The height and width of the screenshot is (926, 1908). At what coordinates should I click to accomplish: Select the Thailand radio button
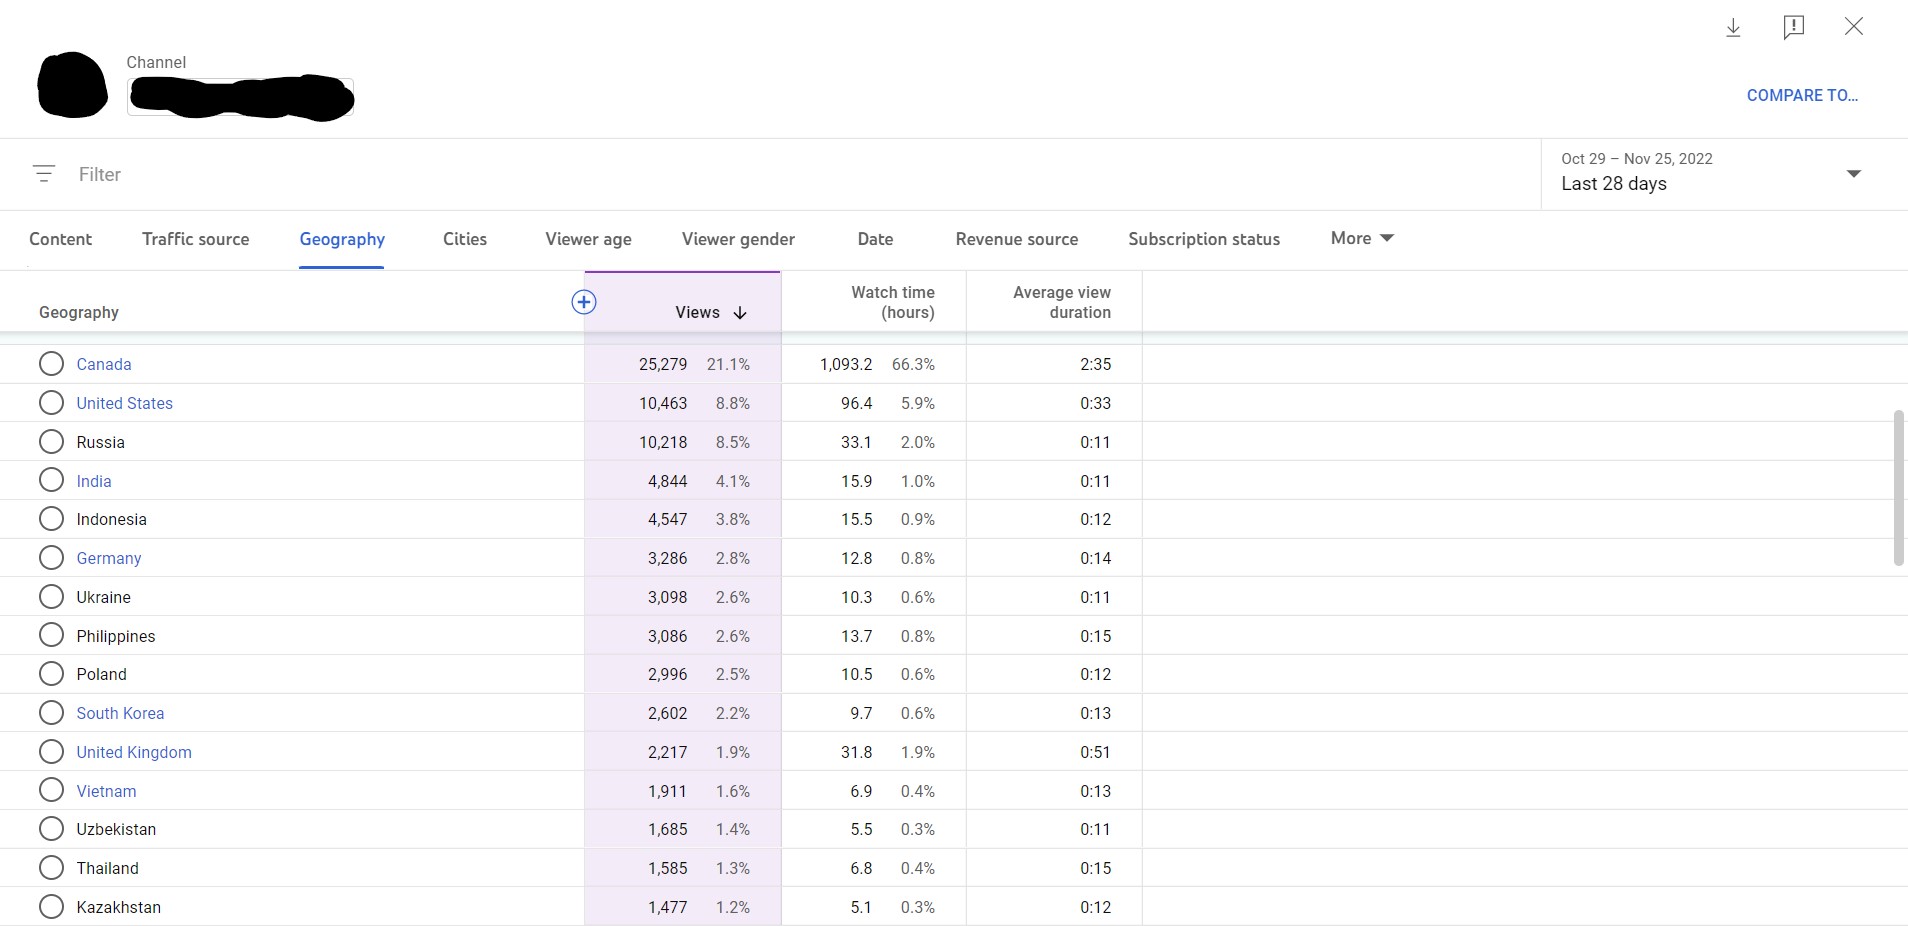coord(51,868)
